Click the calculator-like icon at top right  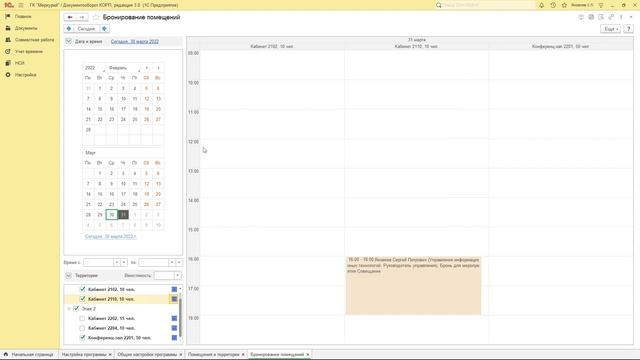click(x=591, y=17)
